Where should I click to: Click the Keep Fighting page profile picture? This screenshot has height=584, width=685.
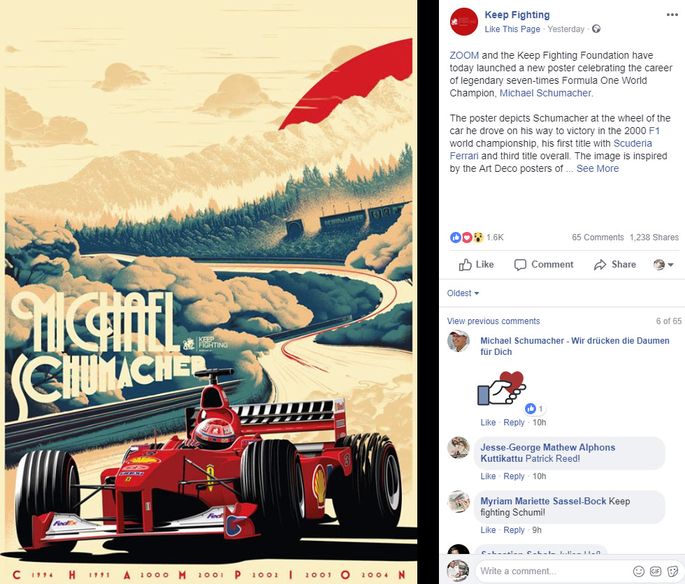464,21
